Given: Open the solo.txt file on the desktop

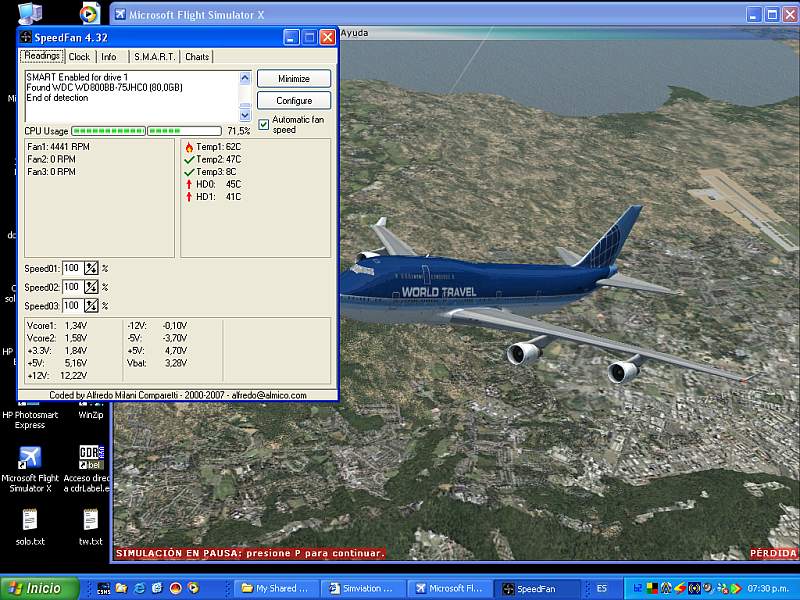Looking at the screenshot, I should (x=30, y=521).
